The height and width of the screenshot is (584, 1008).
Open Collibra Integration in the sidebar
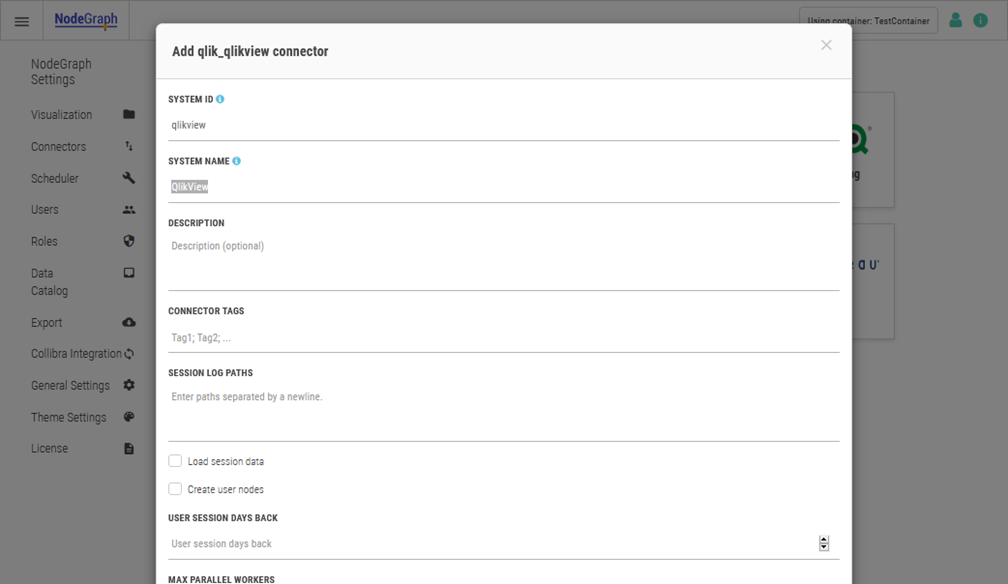tap(76, 354)
